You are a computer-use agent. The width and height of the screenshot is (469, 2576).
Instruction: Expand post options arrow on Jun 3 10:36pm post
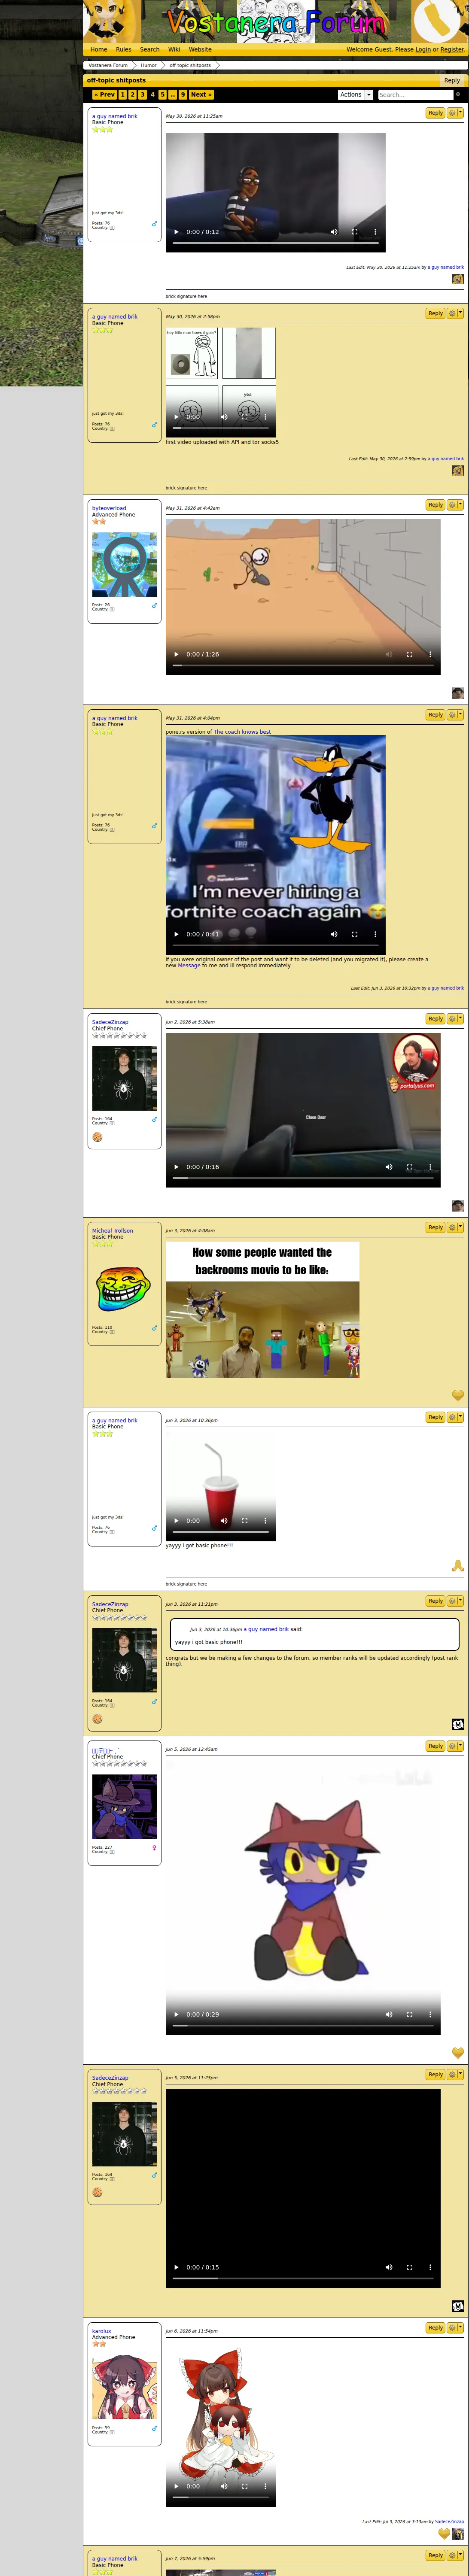click(x=461, y=1417)
